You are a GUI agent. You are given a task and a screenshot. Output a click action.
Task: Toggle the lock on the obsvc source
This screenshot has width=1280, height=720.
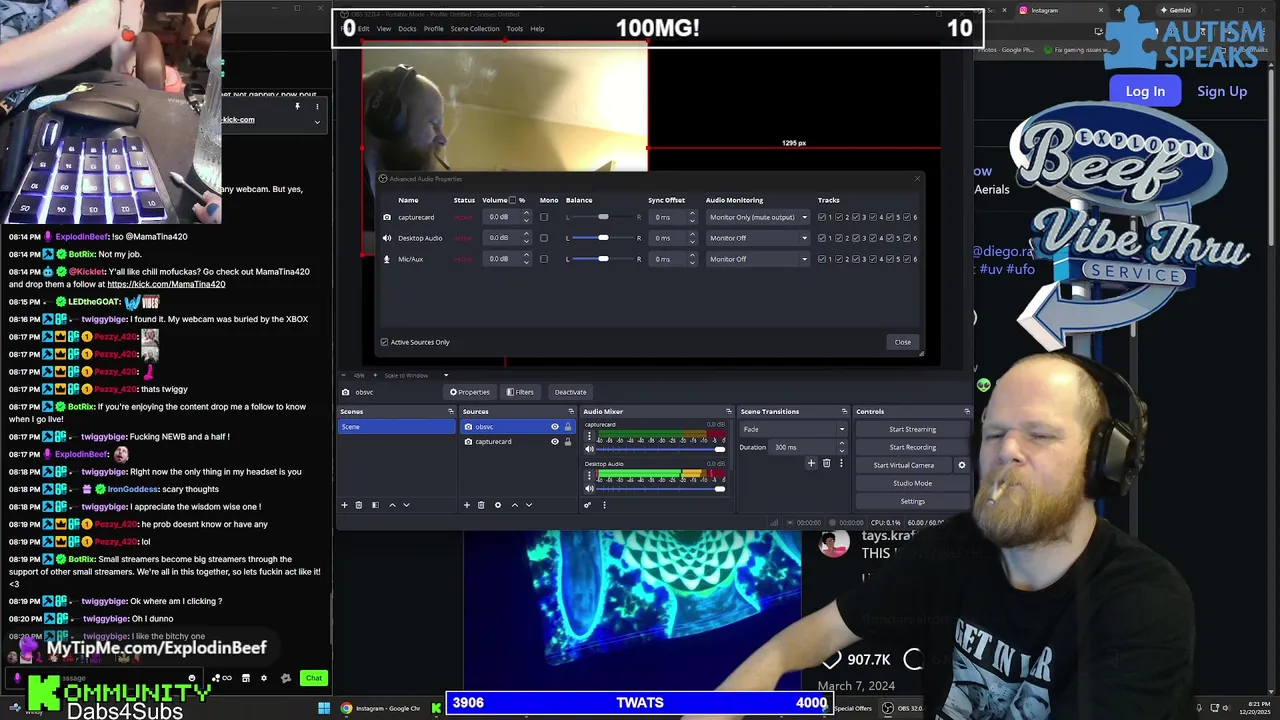(568, 427)
